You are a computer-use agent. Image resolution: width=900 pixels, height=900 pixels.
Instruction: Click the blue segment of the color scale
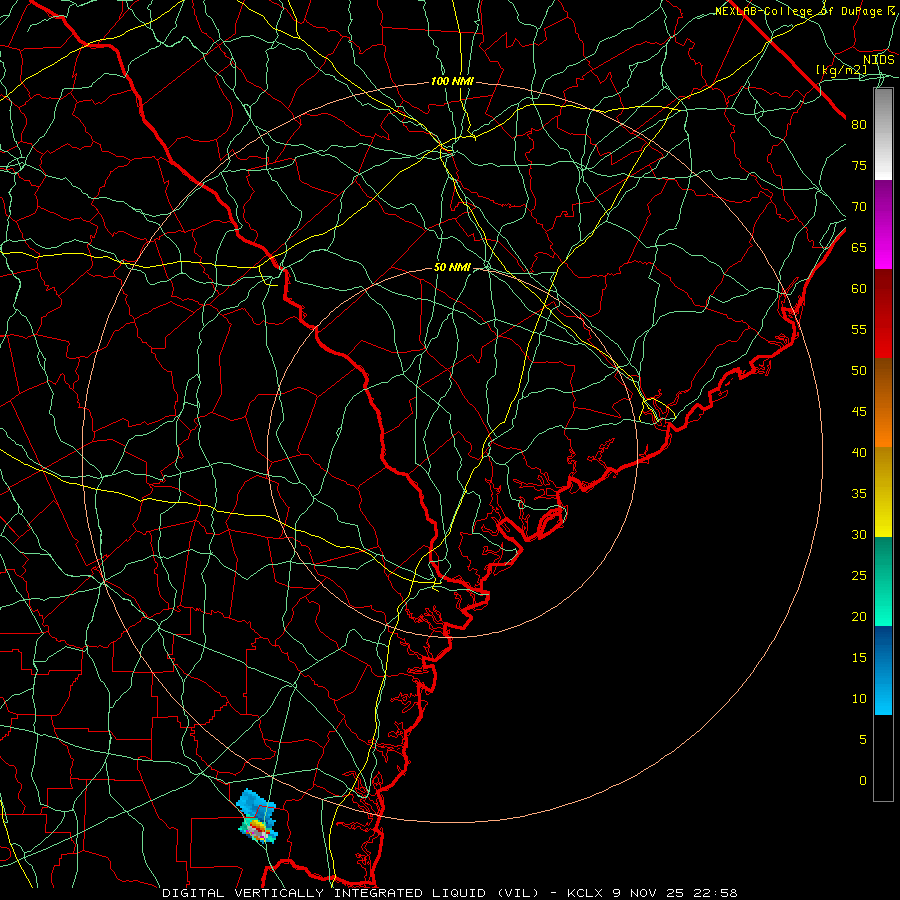(x=883, y=670)
